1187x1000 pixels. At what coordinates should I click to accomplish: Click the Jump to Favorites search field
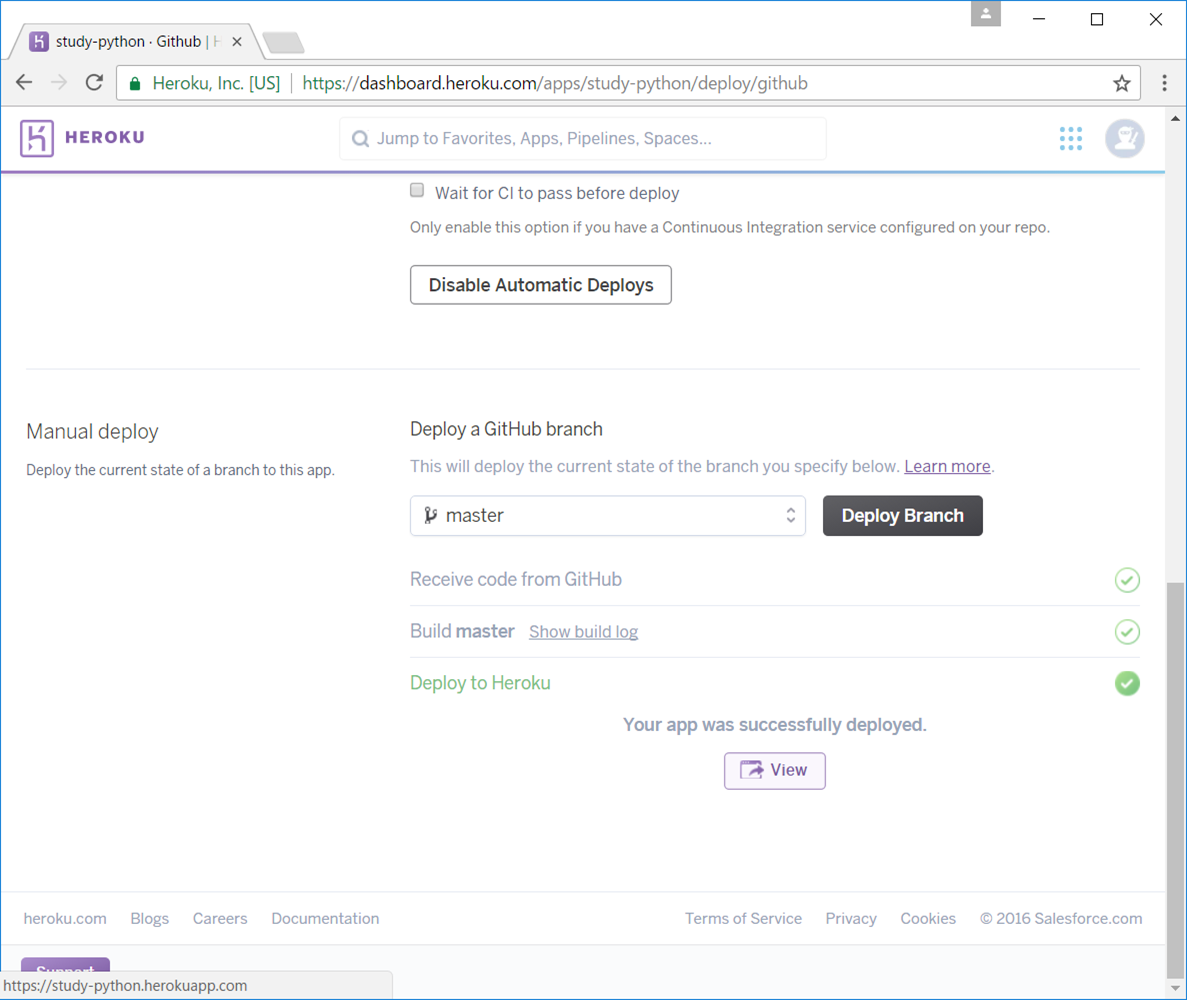click(x=583, y=139)
